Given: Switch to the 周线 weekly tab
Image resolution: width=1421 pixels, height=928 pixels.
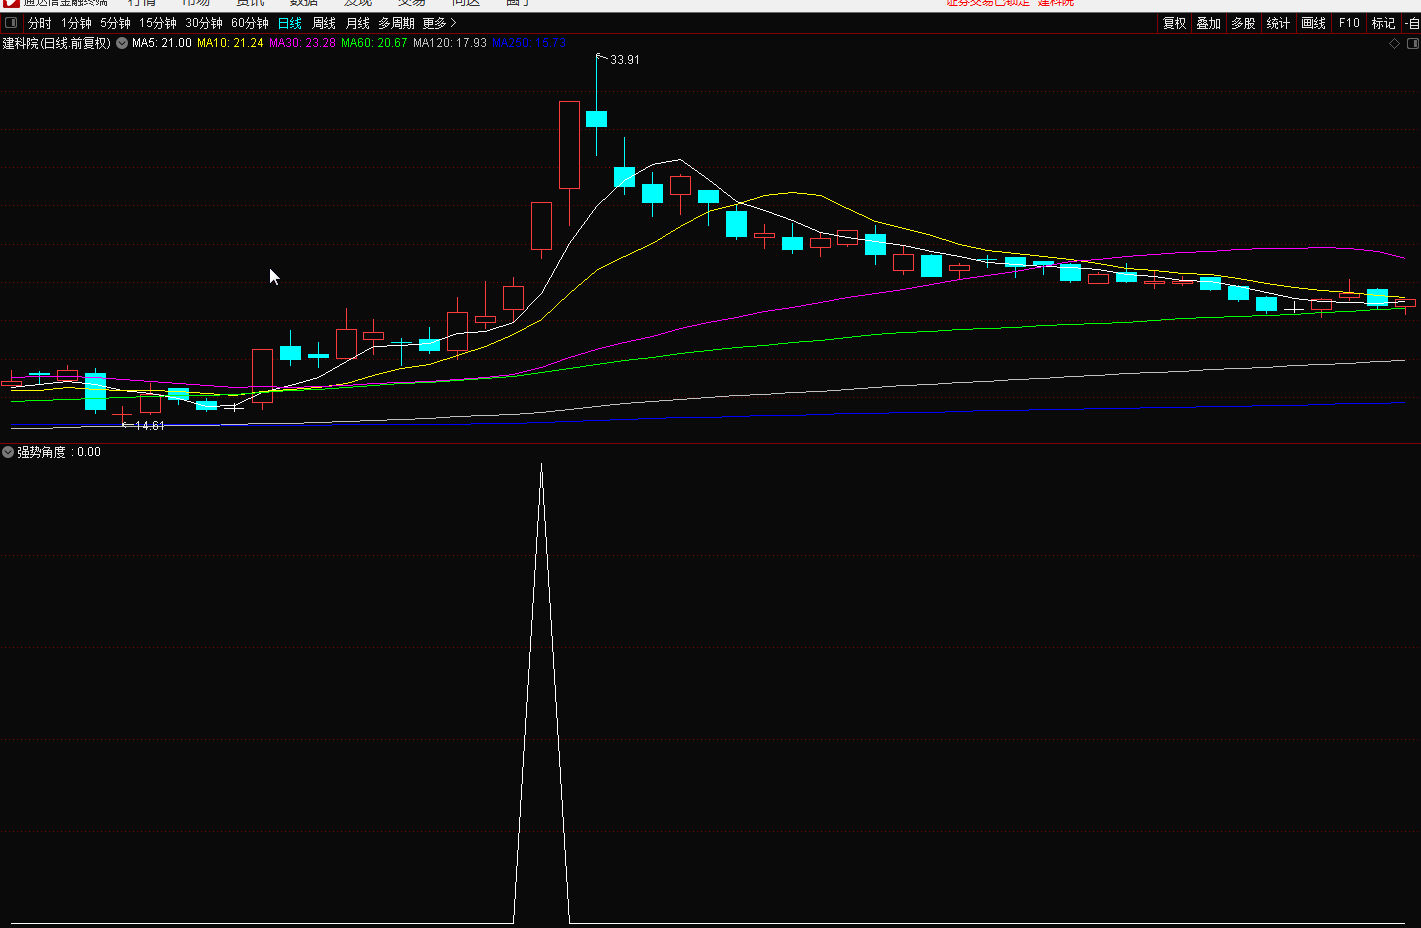Looking at the screenshot, I should click(x=324, y=23).
